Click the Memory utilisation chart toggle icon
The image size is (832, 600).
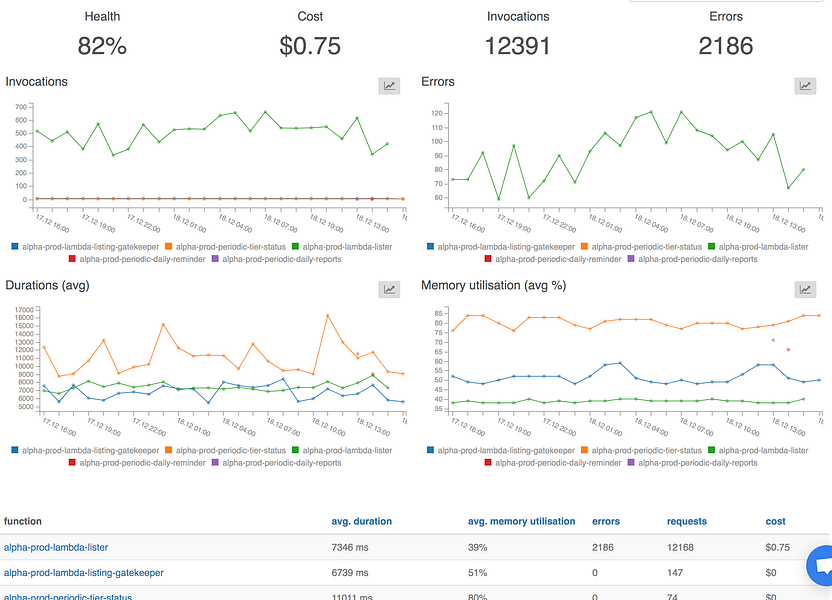coord(805,290)
